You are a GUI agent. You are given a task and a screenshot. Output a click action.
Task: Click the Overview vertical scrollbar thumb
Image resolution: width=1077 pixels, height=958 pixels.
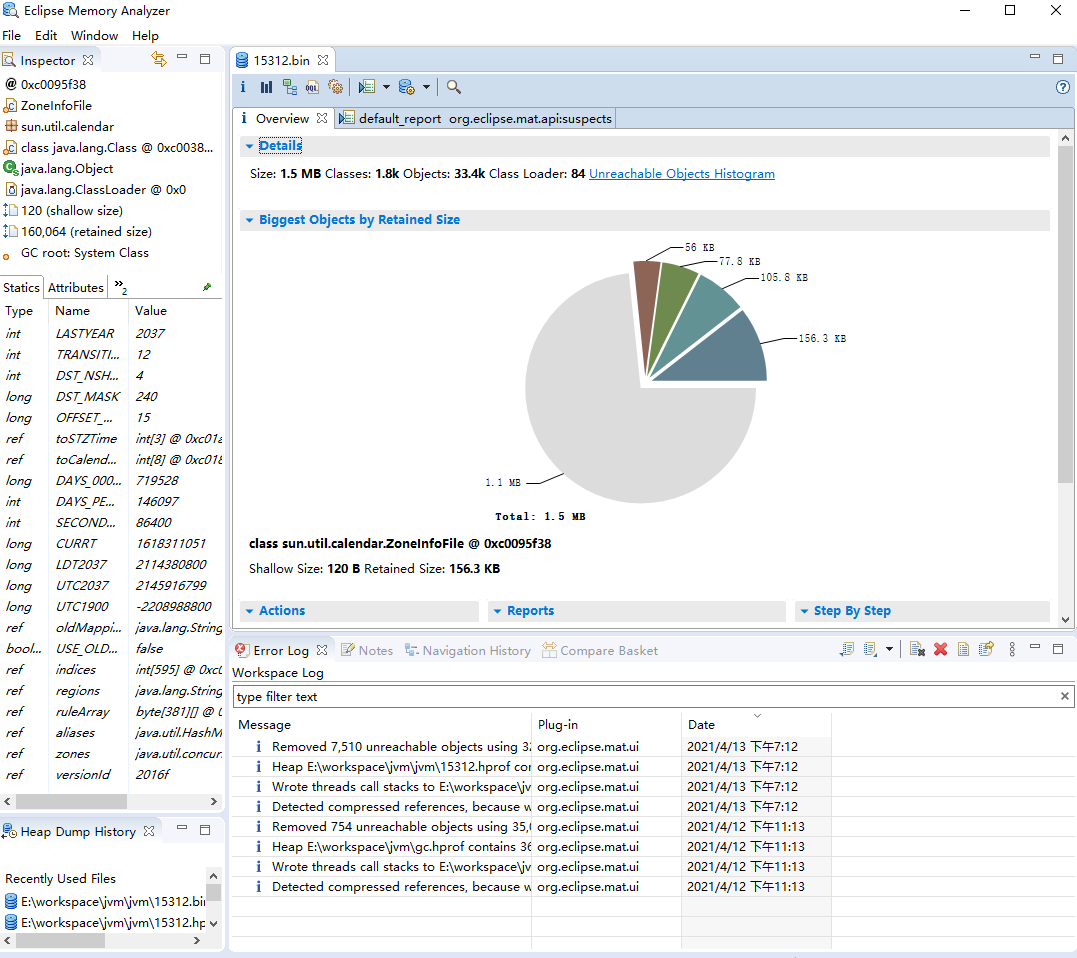1065,314
